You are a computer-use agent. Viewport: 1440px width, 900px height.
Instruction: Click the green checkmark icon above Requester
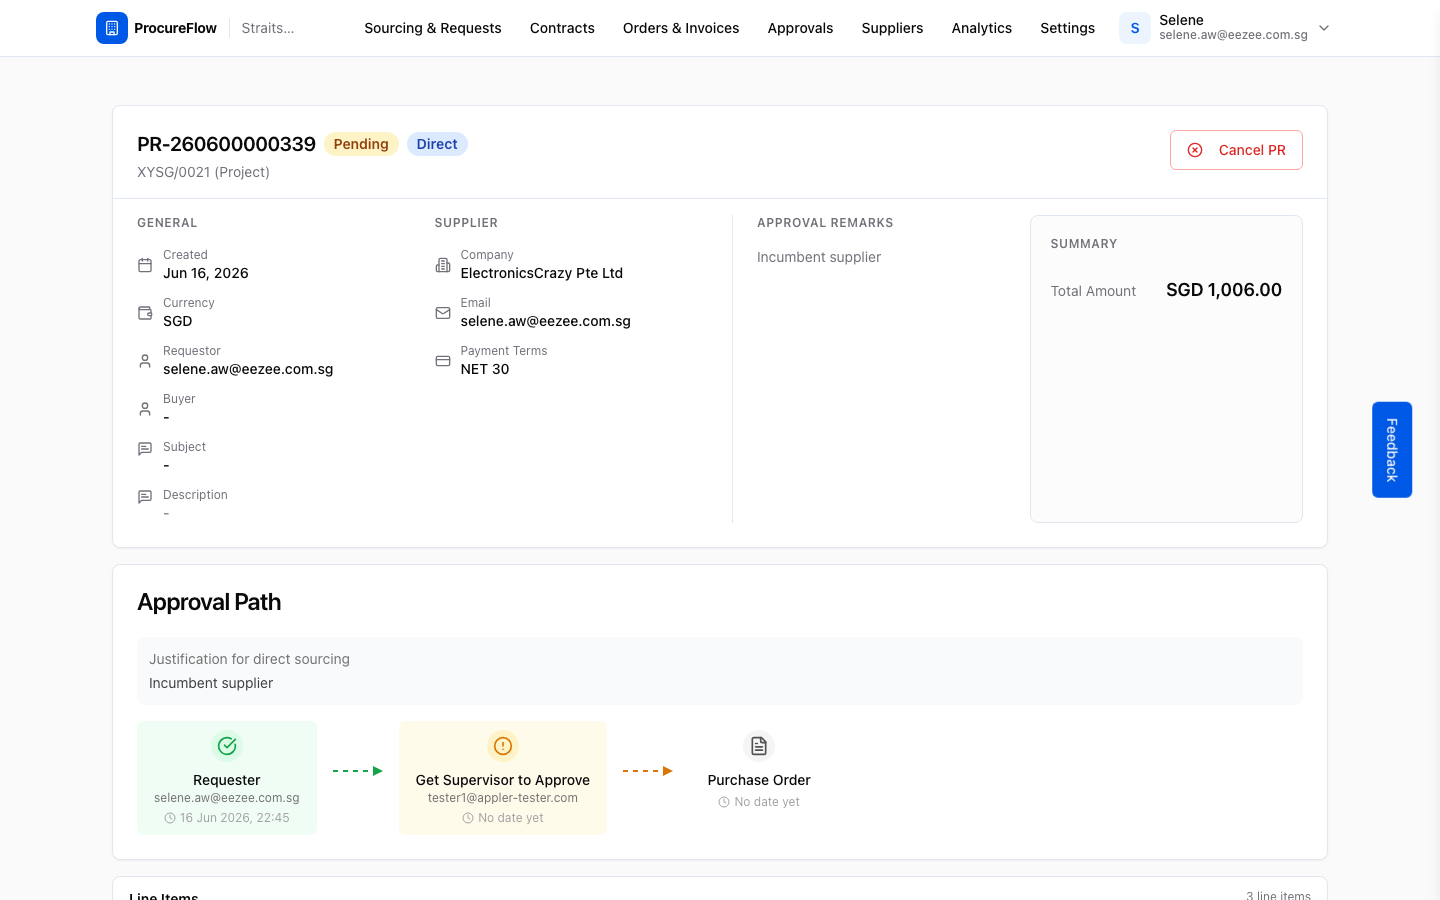coord(227,746)
